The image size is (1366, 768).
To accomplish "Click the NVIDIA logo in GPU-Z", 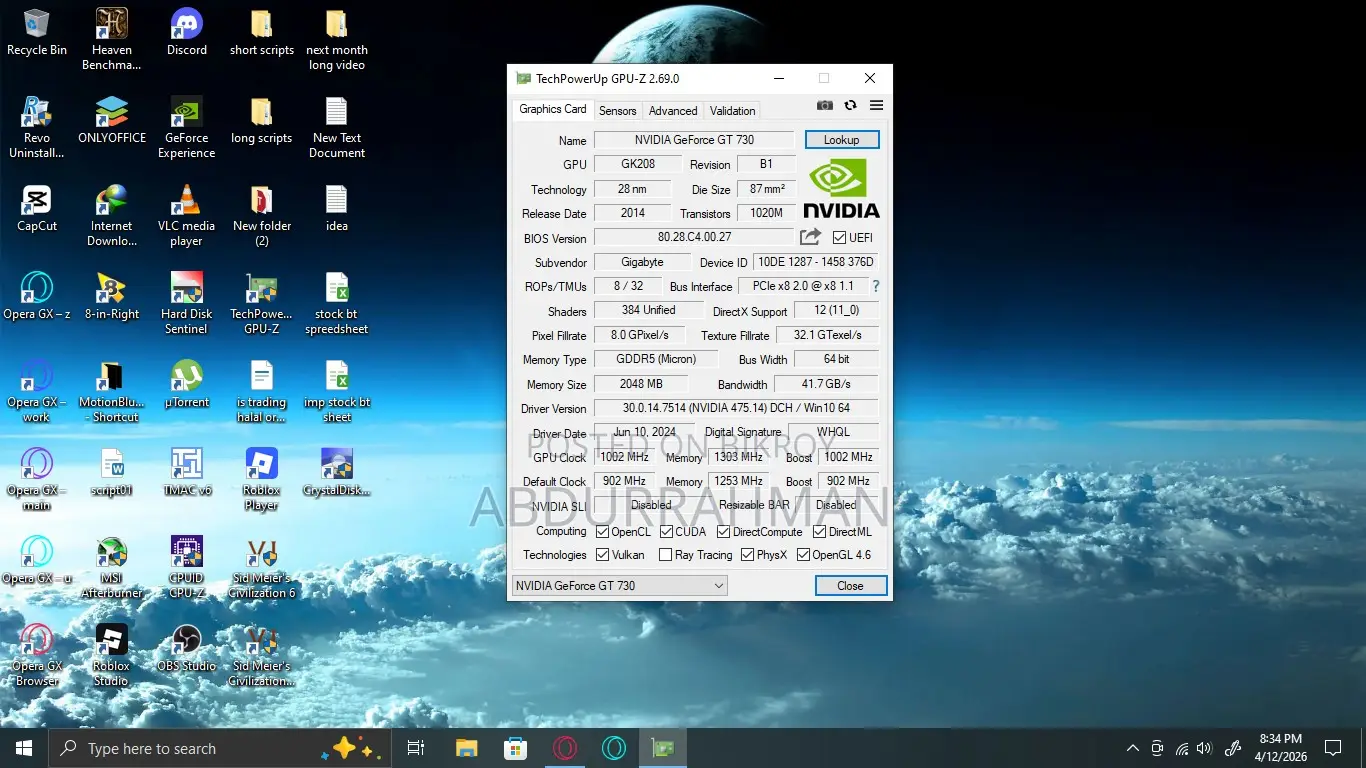I will [841, 189].
